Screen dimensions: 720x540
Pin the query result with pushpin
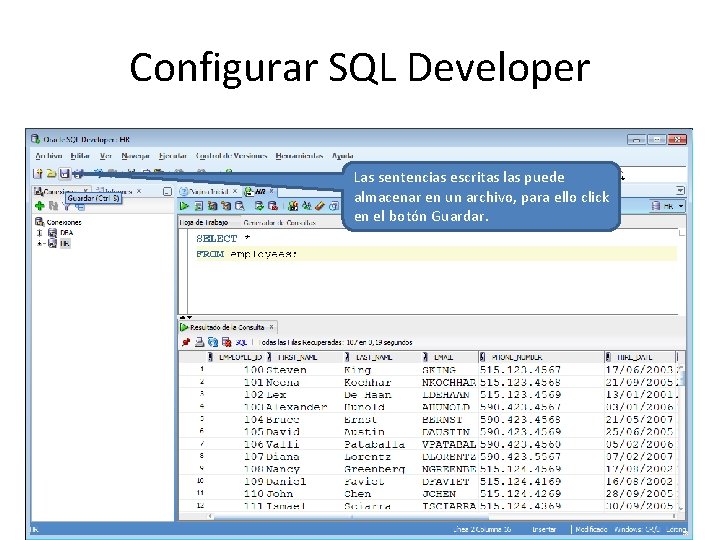pos(186,342)
